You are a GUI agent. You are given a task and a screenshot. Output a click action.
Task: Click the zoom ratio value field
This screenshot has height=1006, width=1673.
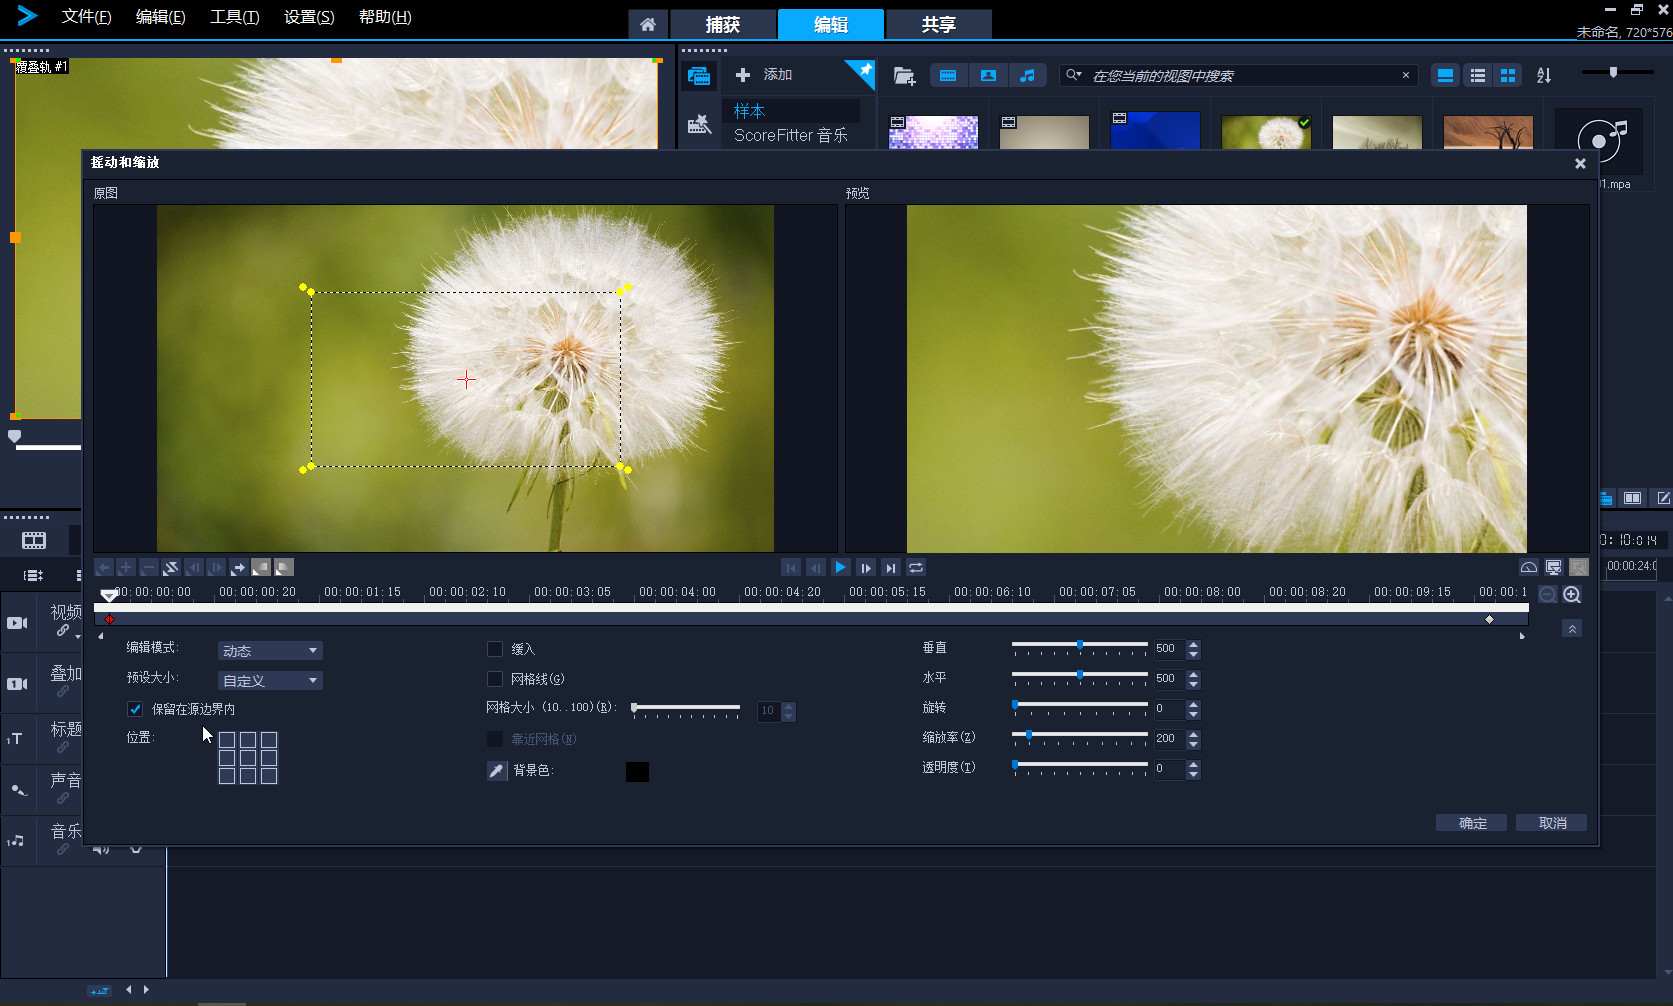(x=1169, y=739)
